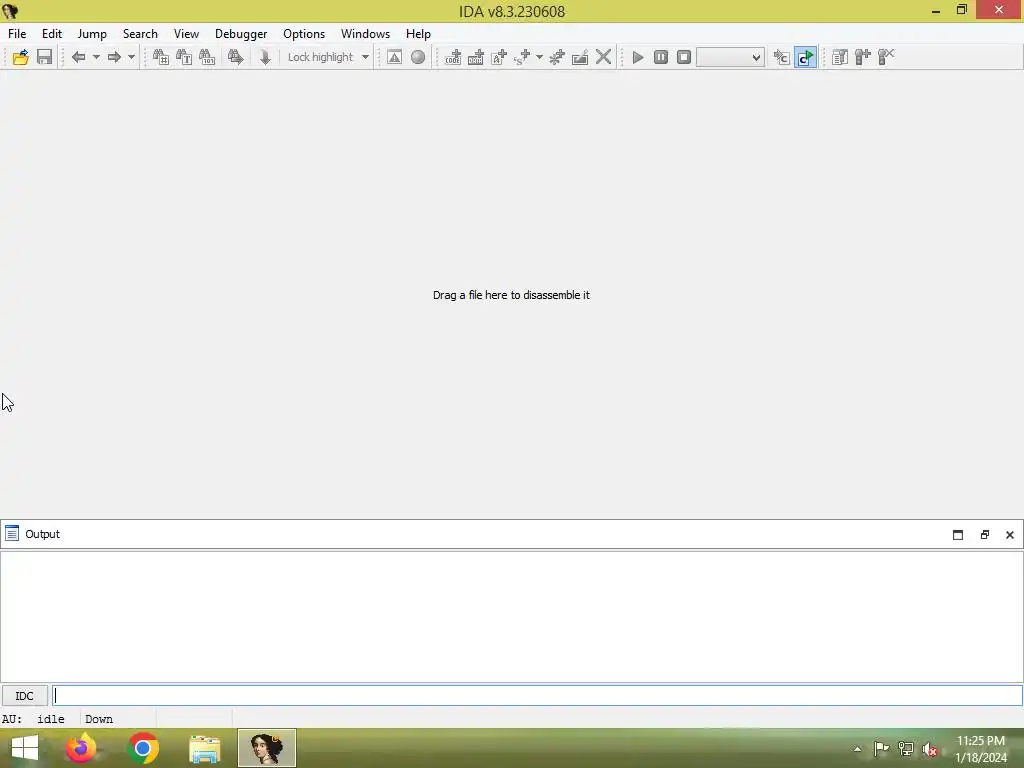Expand the arrow beside structure icon
This screenshot has width=1024, height=768.
click(x=539, y=57)
